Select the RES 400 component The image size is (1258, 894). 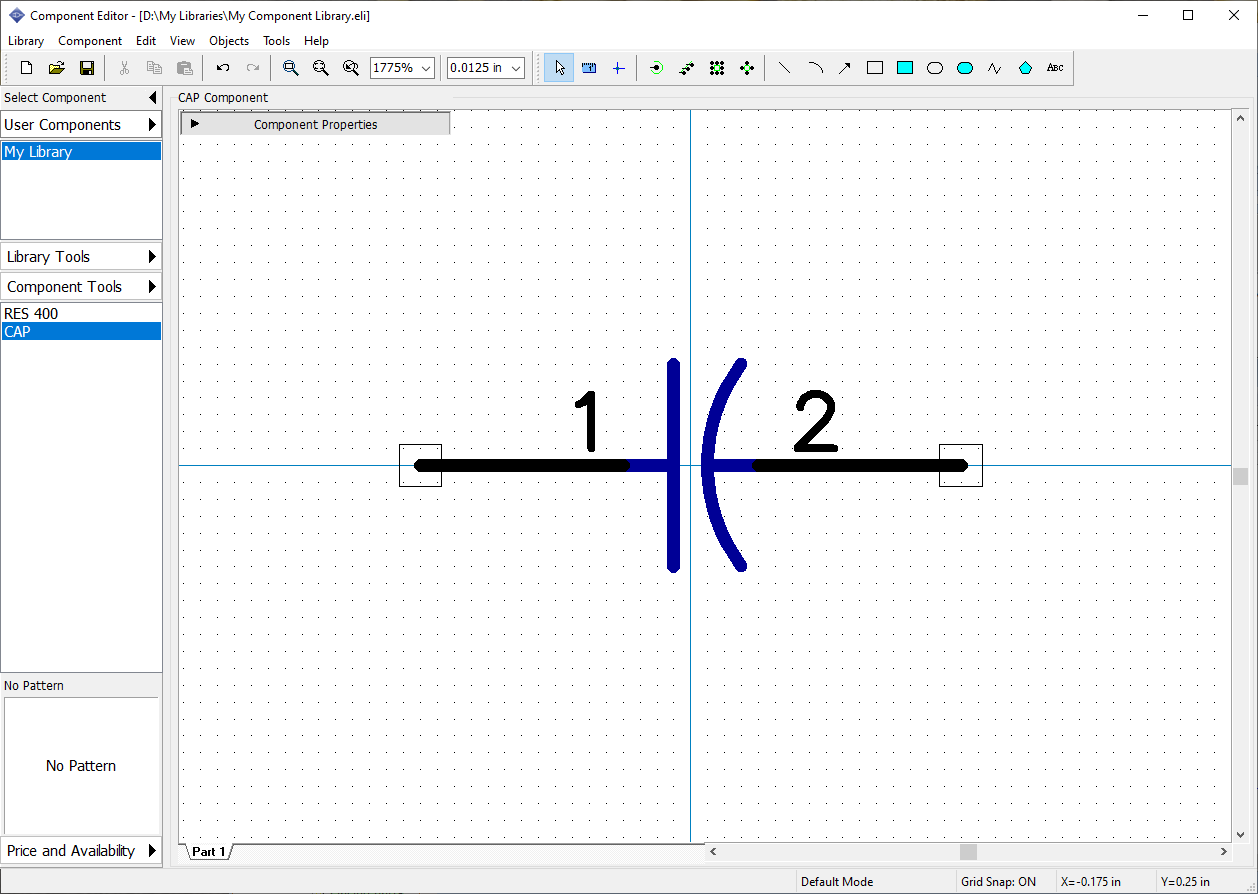(x=81, y=314)
